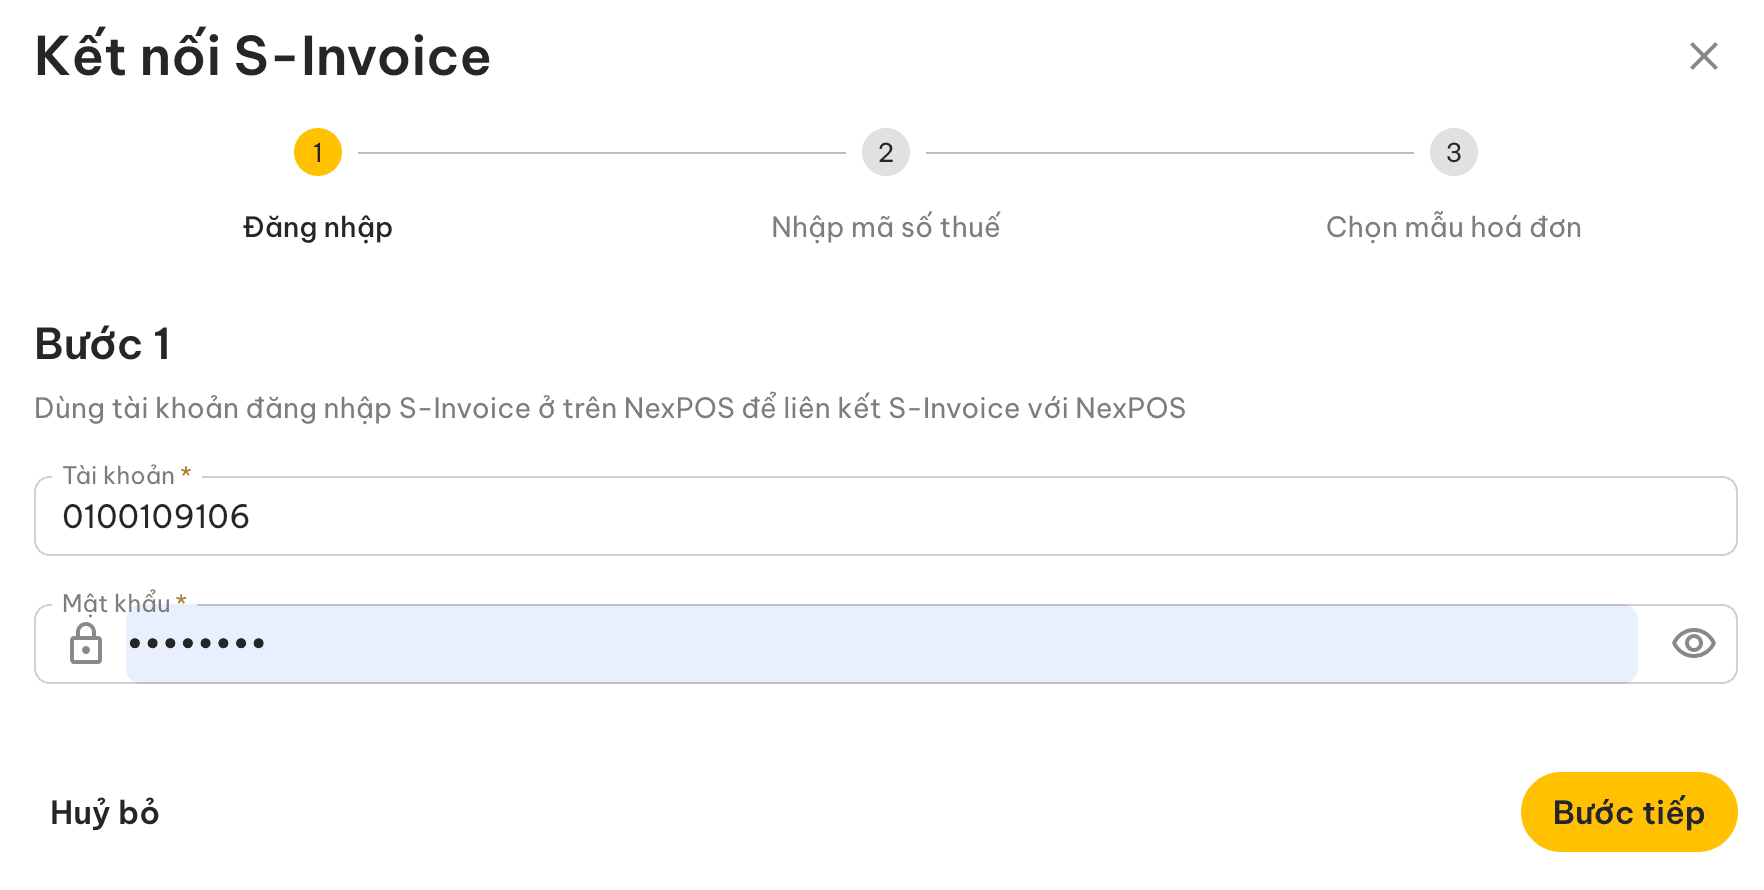The image size is (1764, 890).
Task: Go to step 2 circle
Action: point(886,152)
